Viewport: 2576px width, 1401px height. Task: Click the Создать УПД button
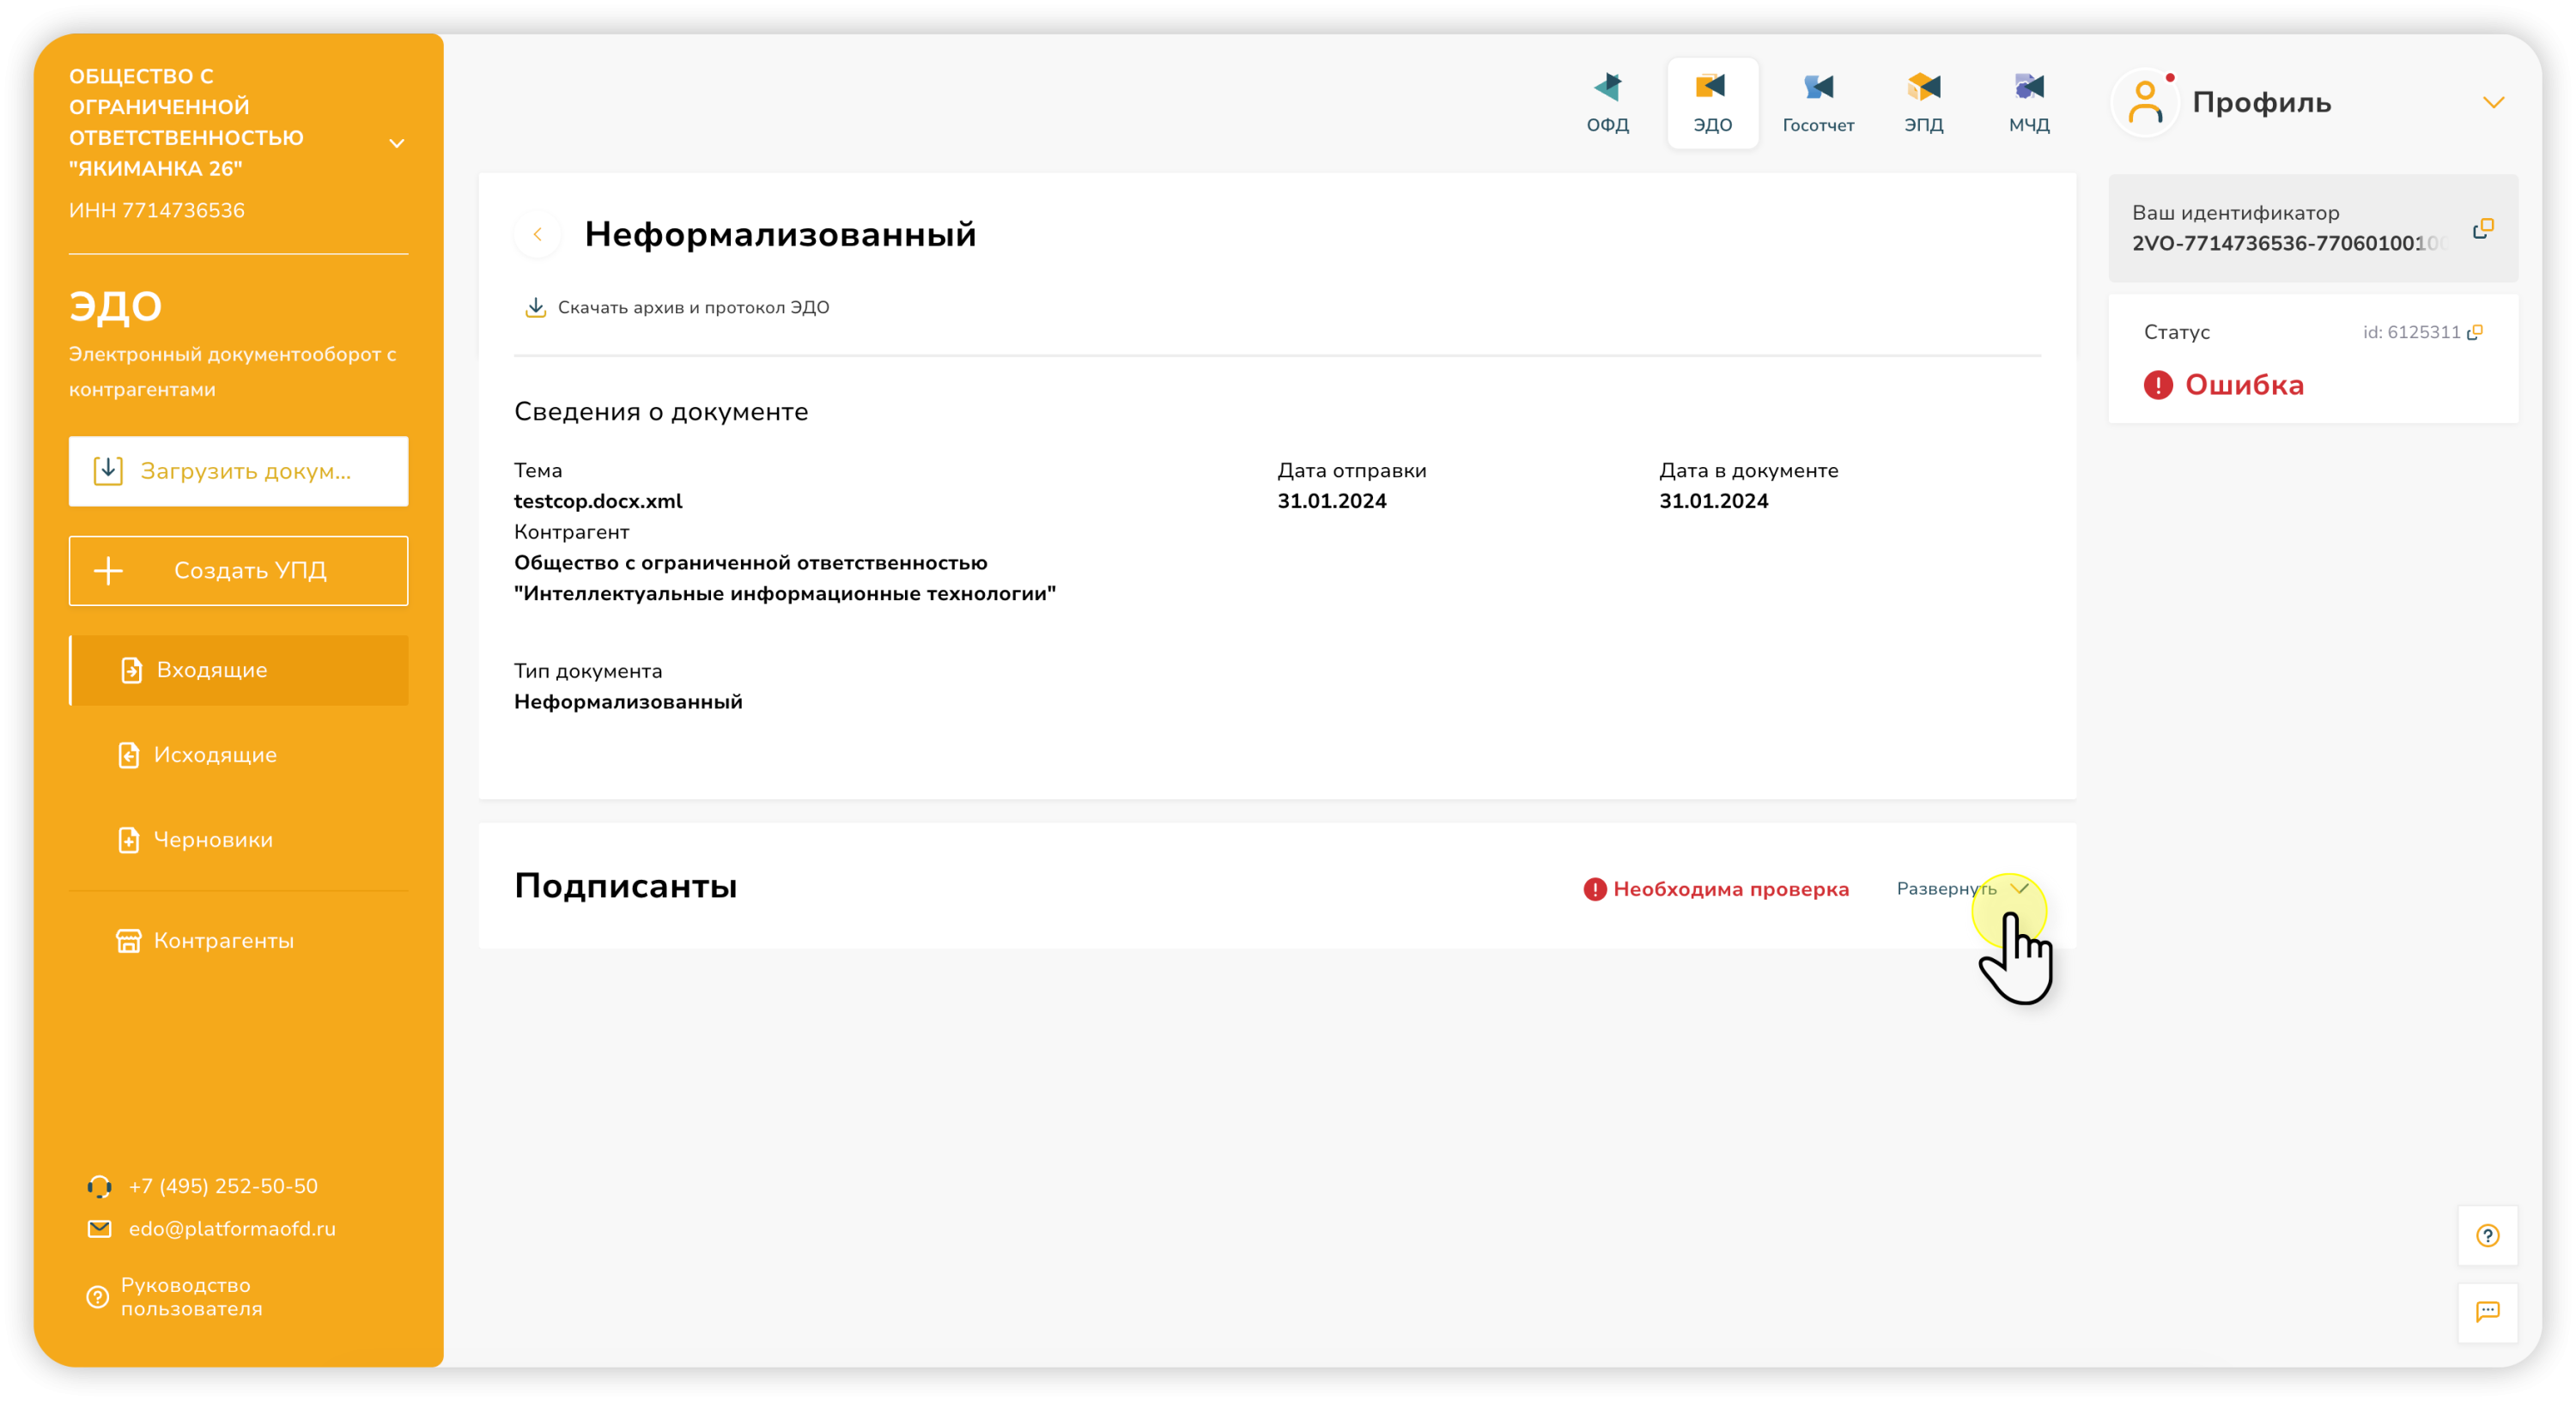point(238,570)
